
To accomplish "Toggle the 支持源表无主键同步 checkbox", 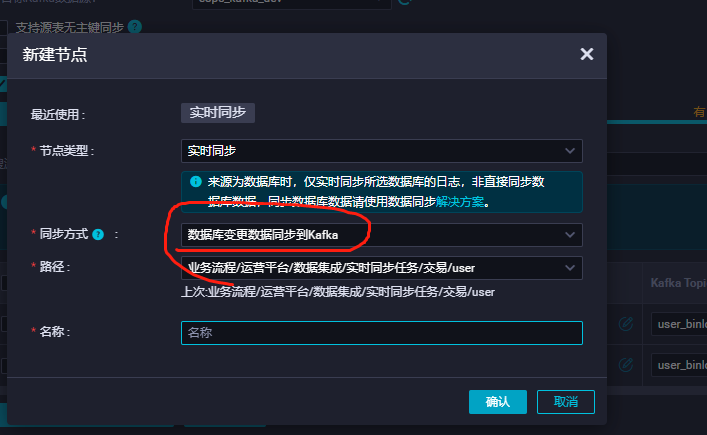I will 3,27.
